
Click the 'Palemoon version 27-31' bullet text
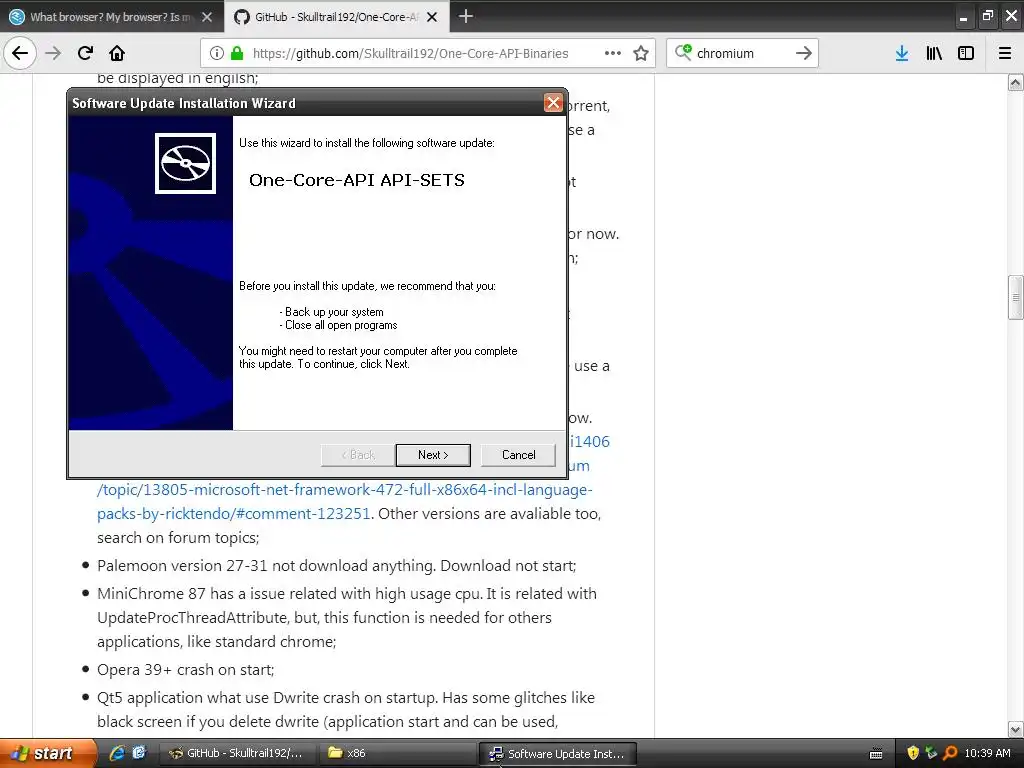coord(336,566)
